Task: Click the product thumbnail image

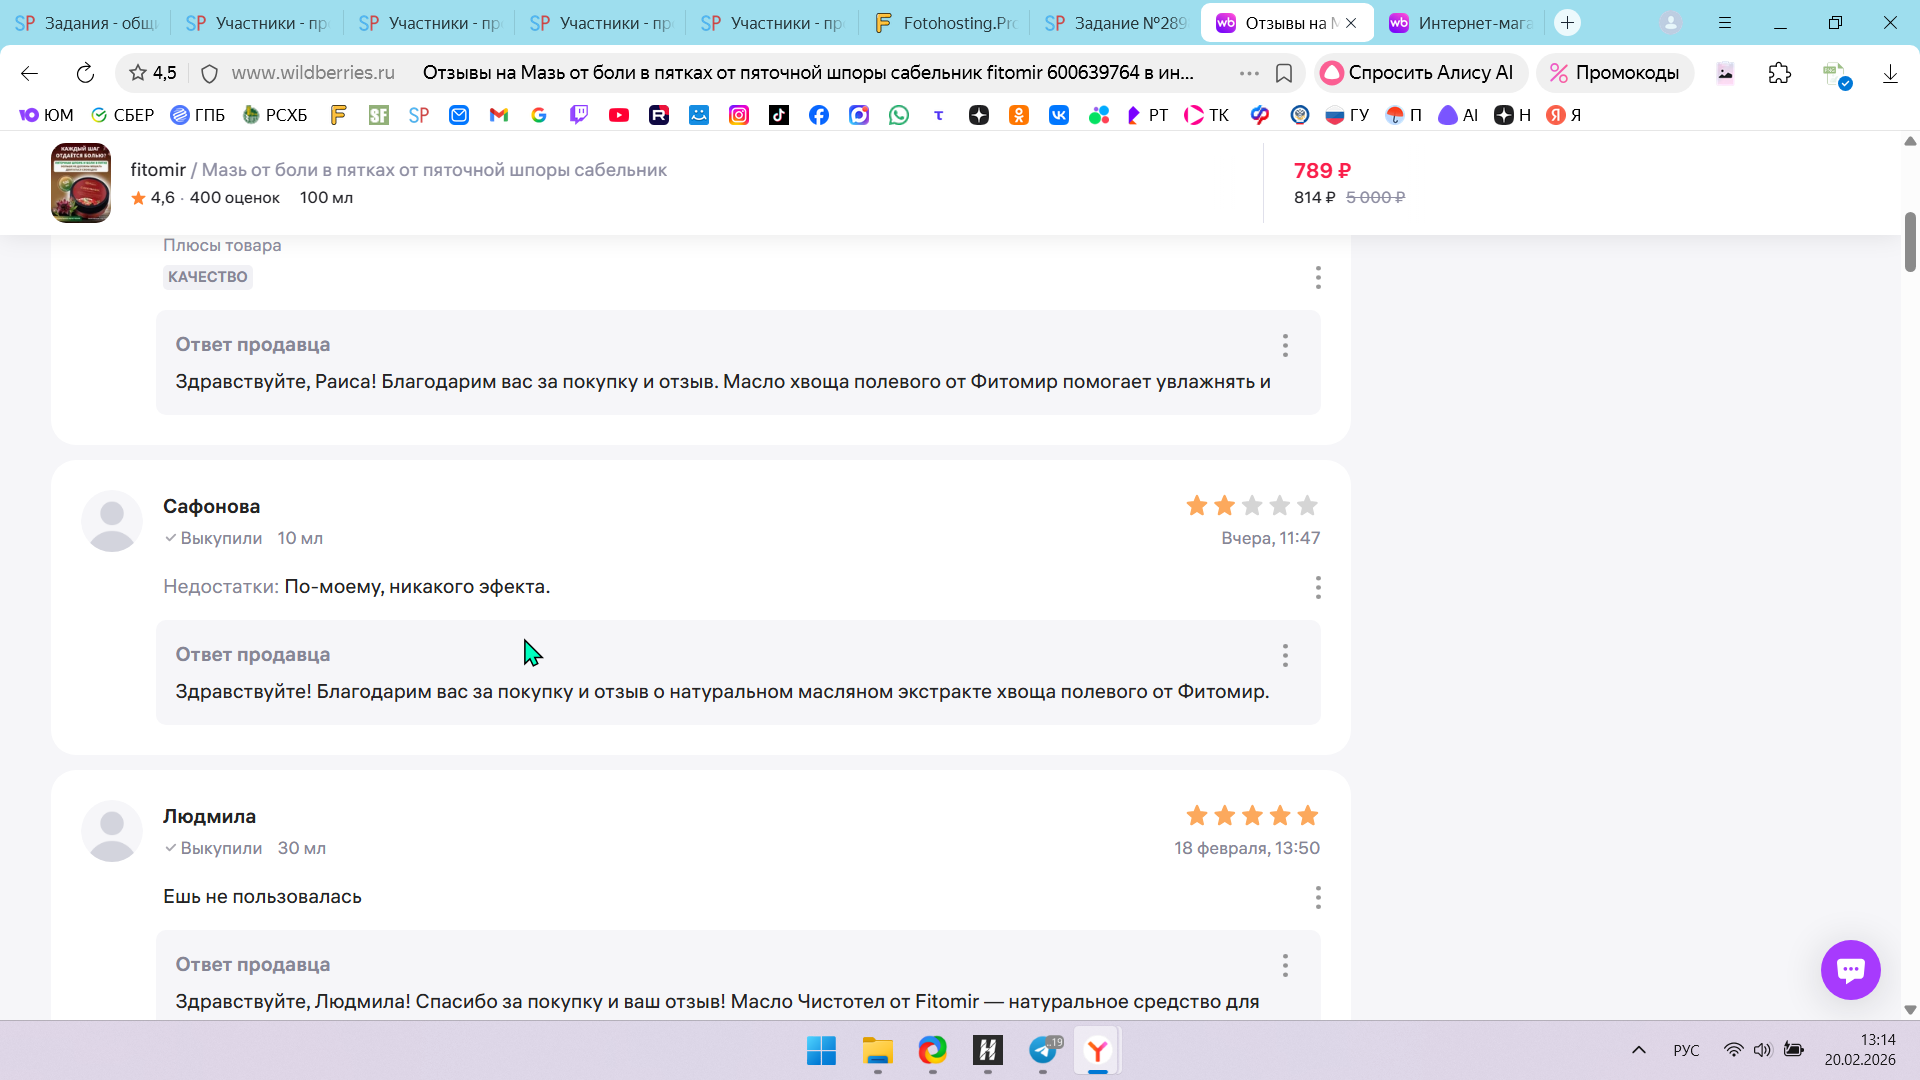Action: [x=81, y=183]
